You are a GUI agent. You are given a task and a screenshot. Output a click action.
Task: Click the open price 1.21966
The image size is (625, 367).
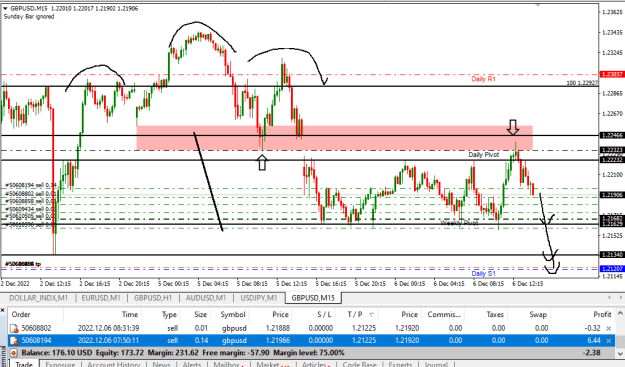277,341
